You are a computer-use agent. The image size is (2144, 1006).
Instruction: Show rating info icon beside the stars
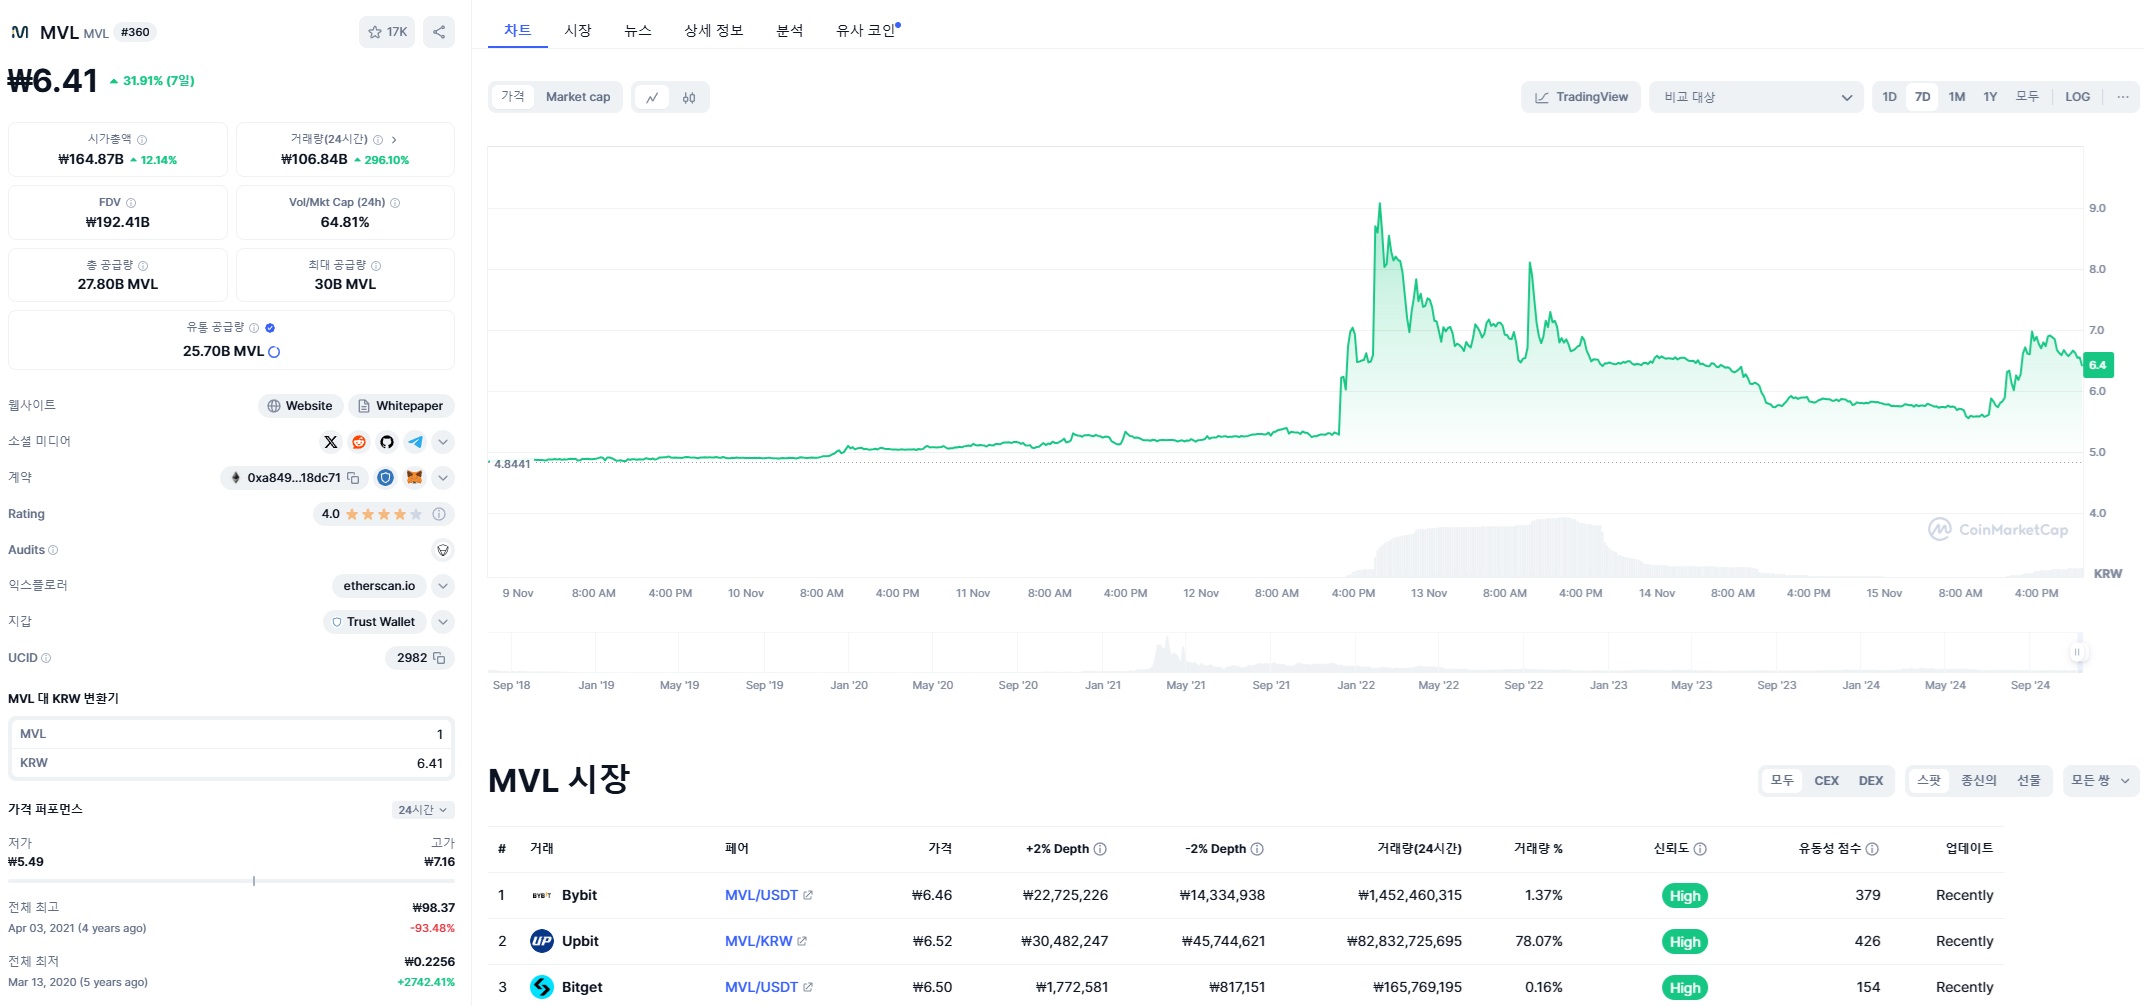(439, 514)
